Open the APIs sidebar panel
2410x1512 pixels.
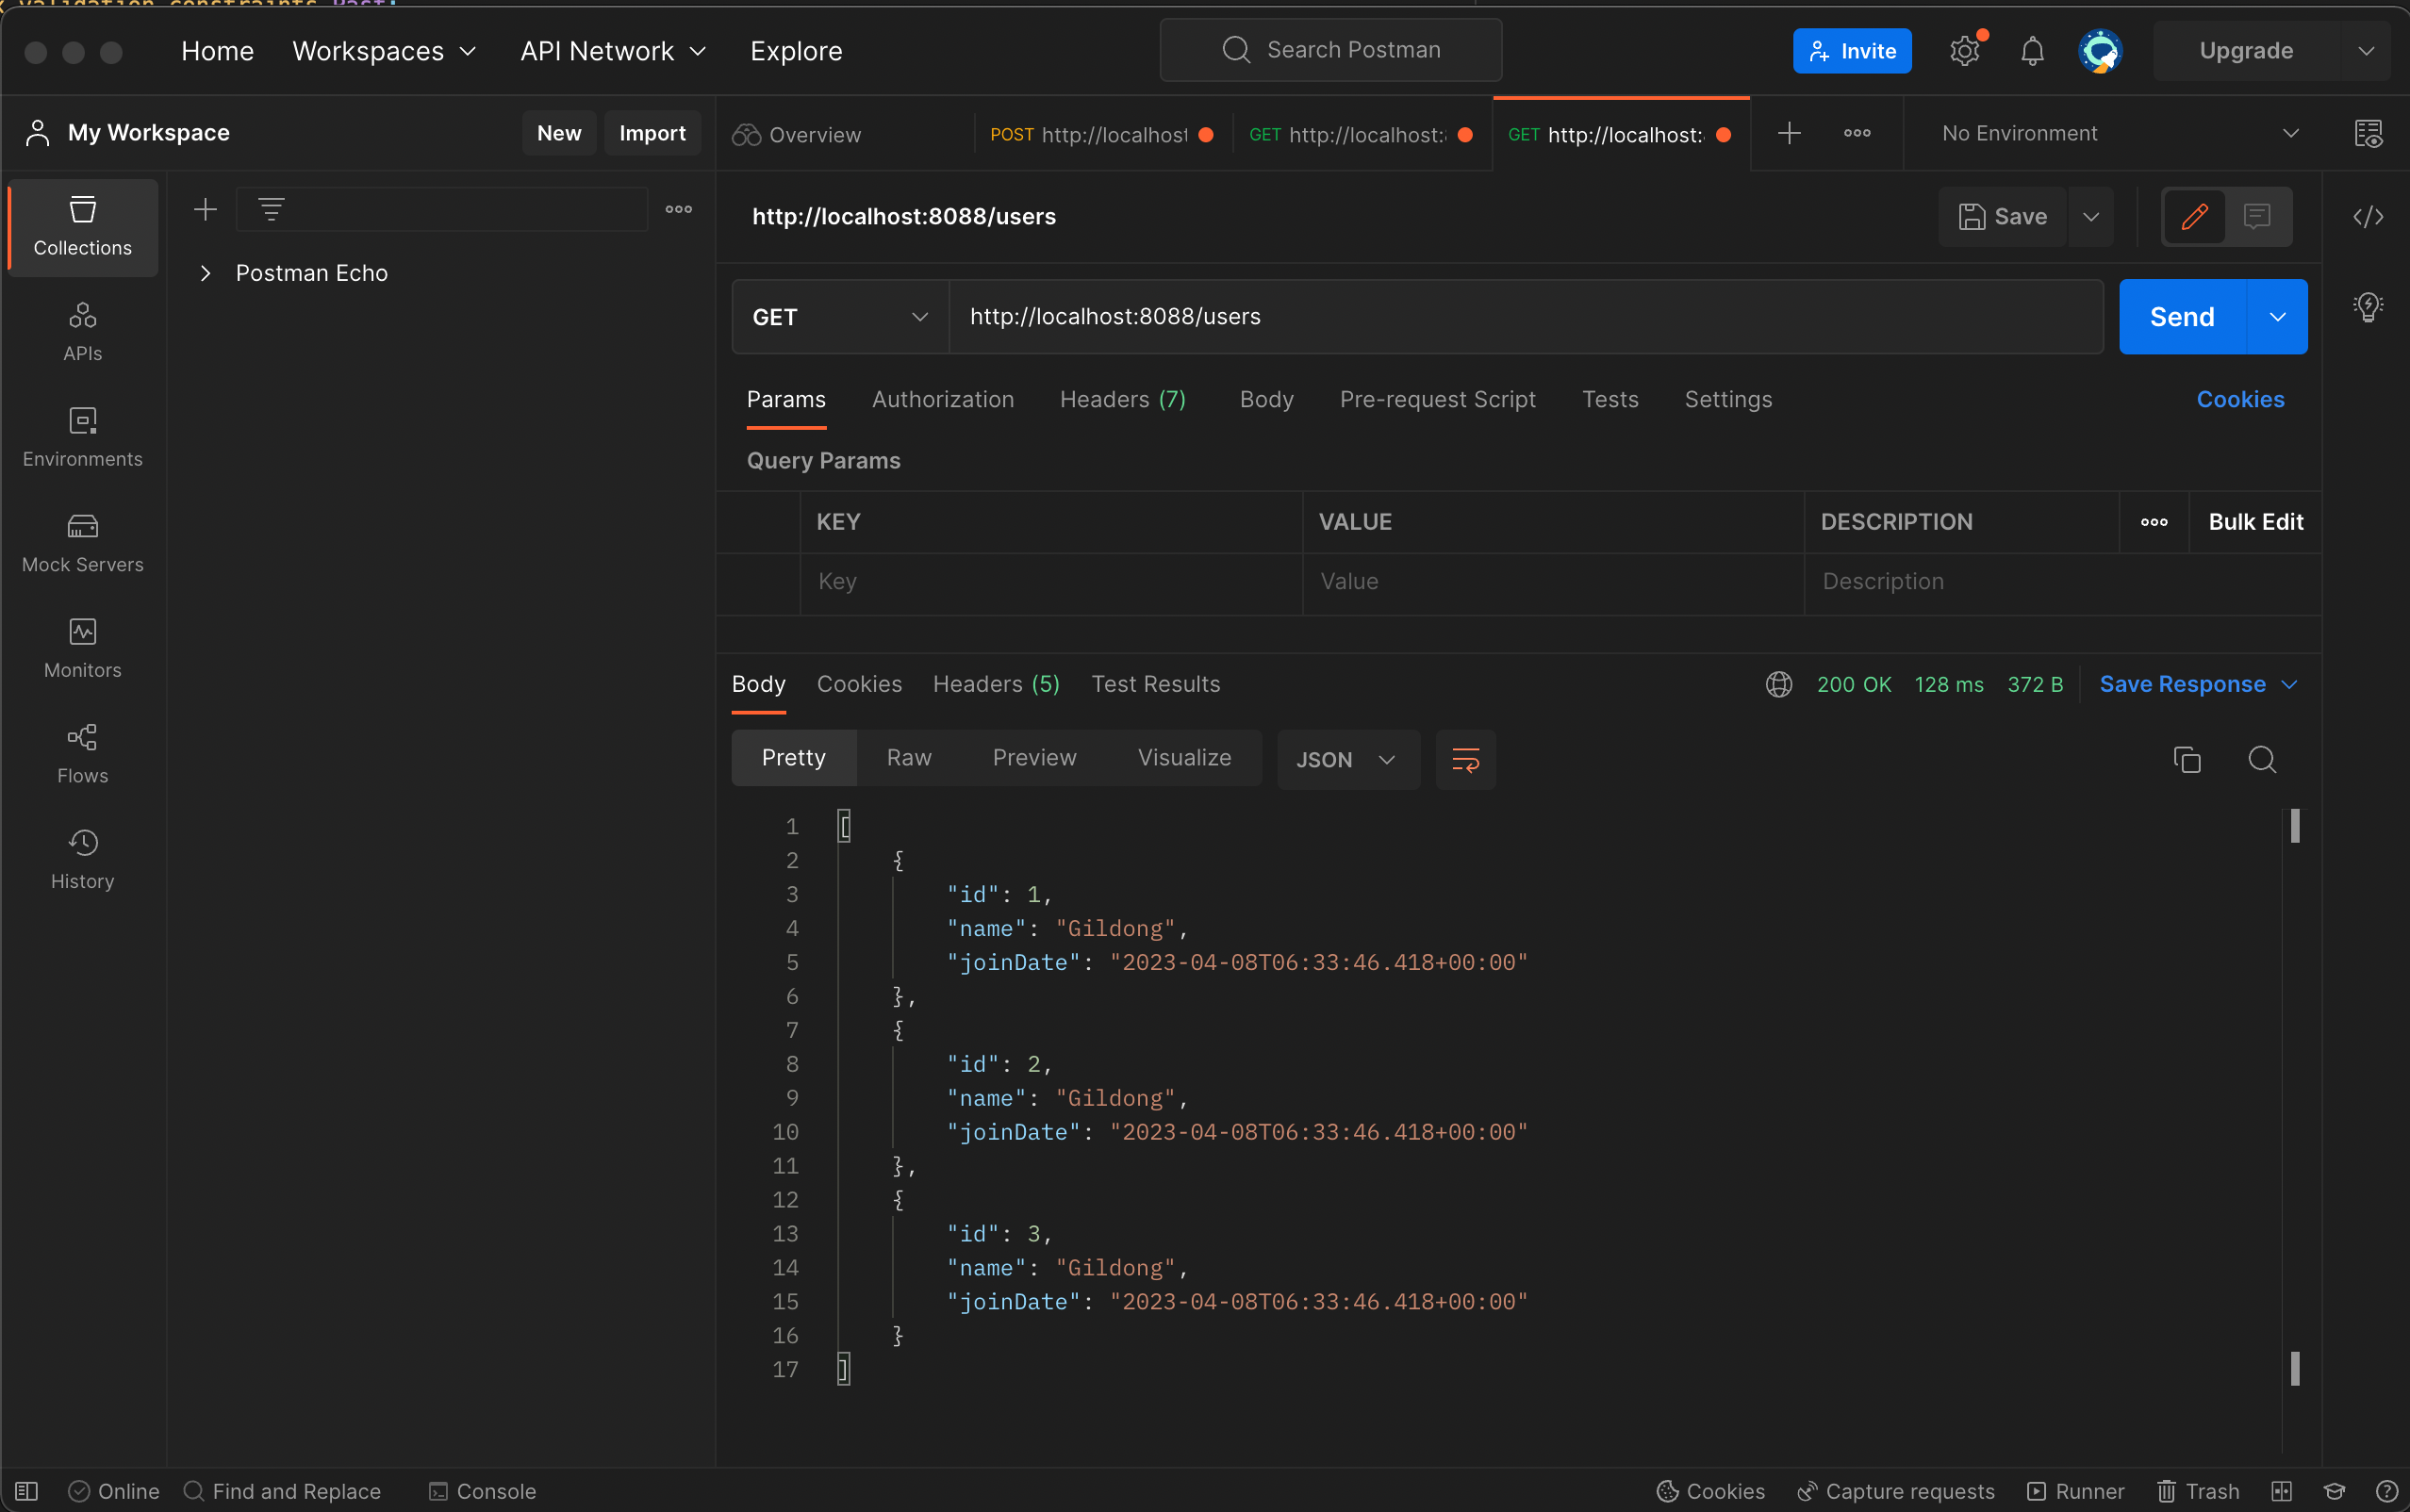82,332
